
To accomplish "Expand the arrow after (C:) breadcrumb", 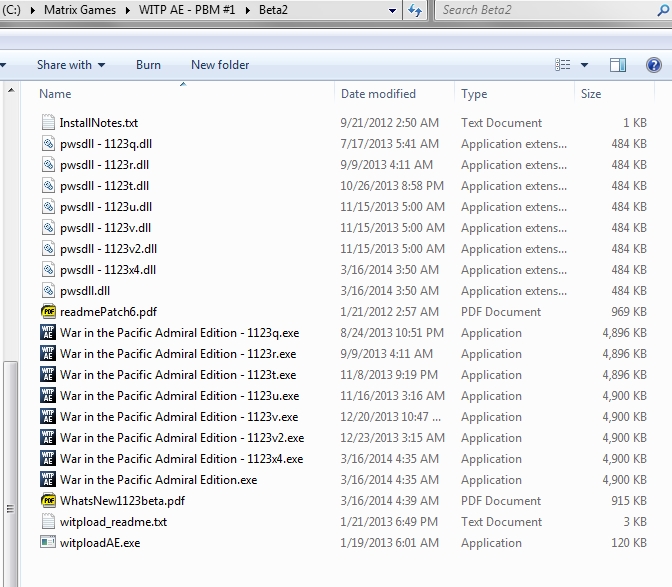I will pos(33,10).
